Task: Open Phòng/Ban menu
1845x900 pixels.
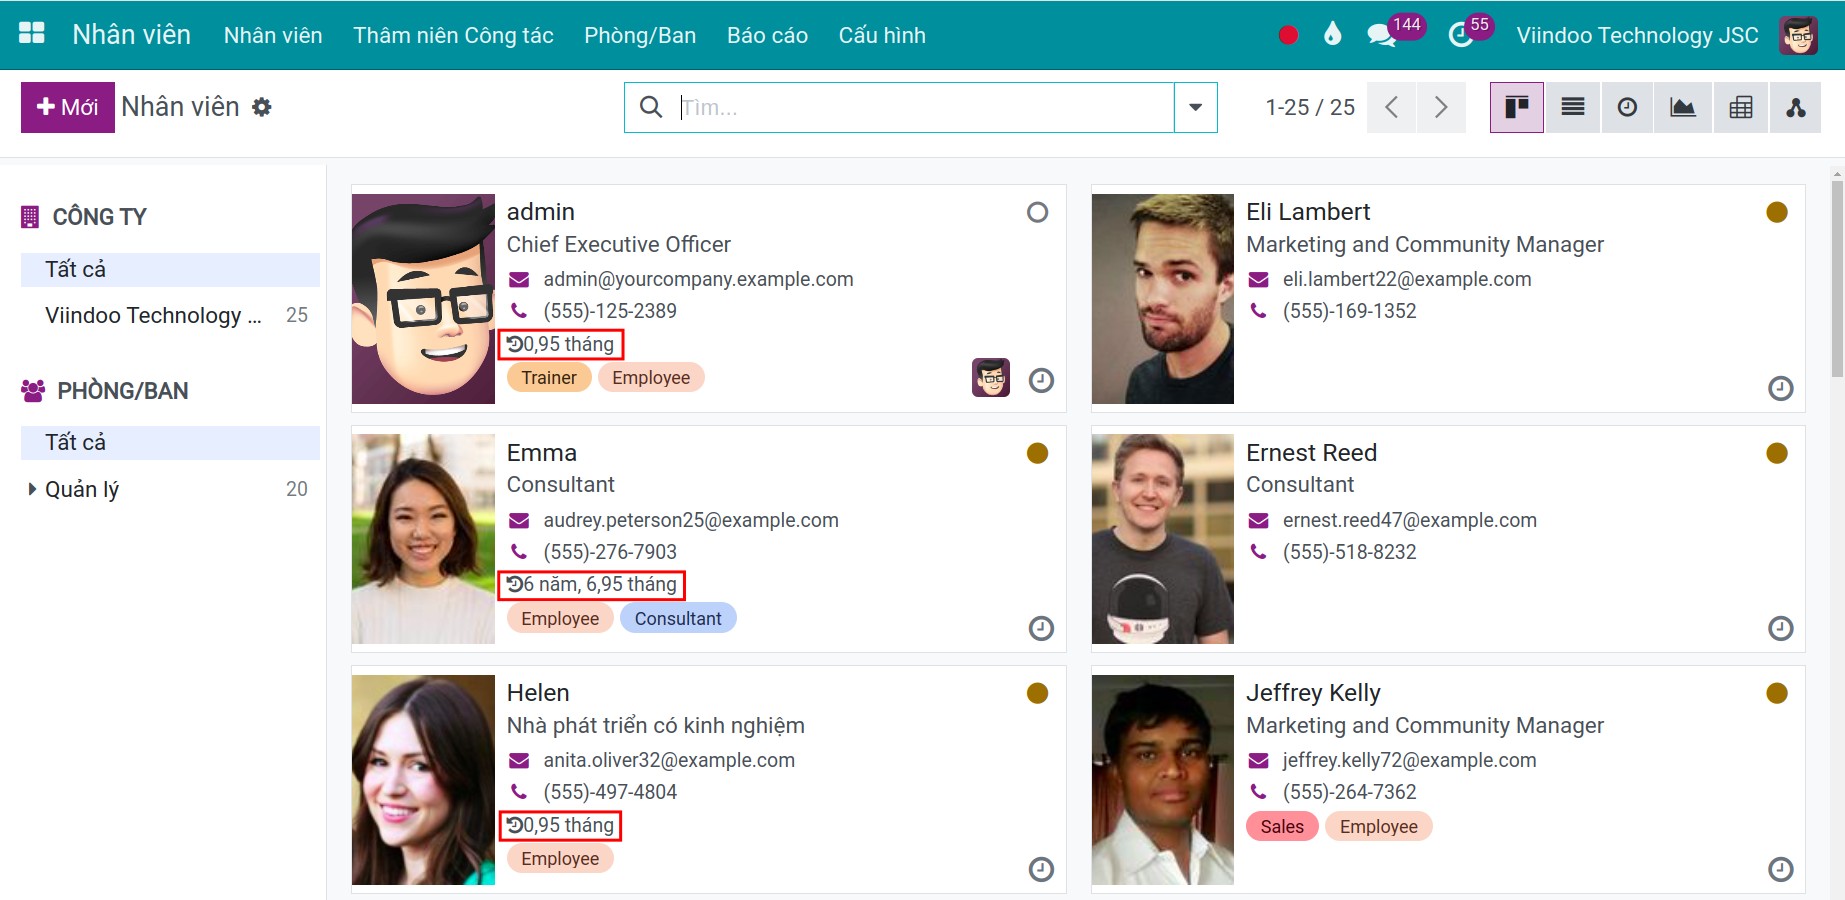Action: point(640,35)
